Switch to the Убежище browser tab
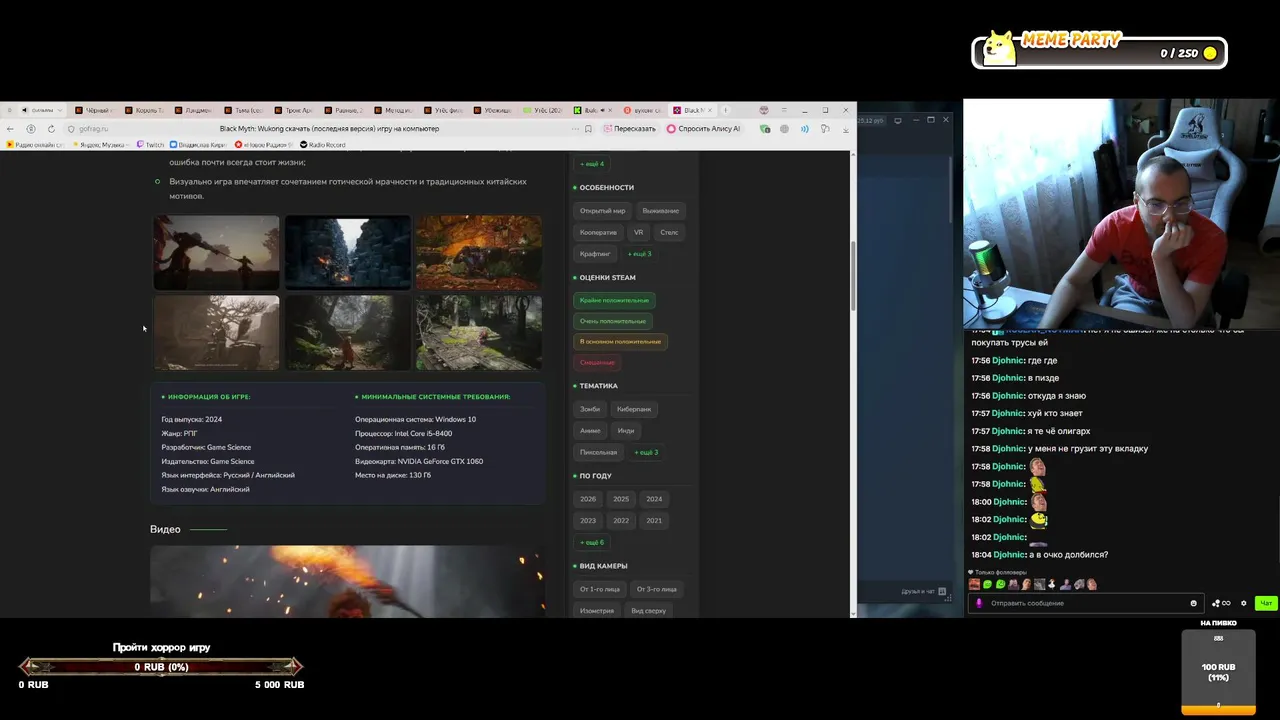This screenshot has height=720, width=1280. coord(492,110)
